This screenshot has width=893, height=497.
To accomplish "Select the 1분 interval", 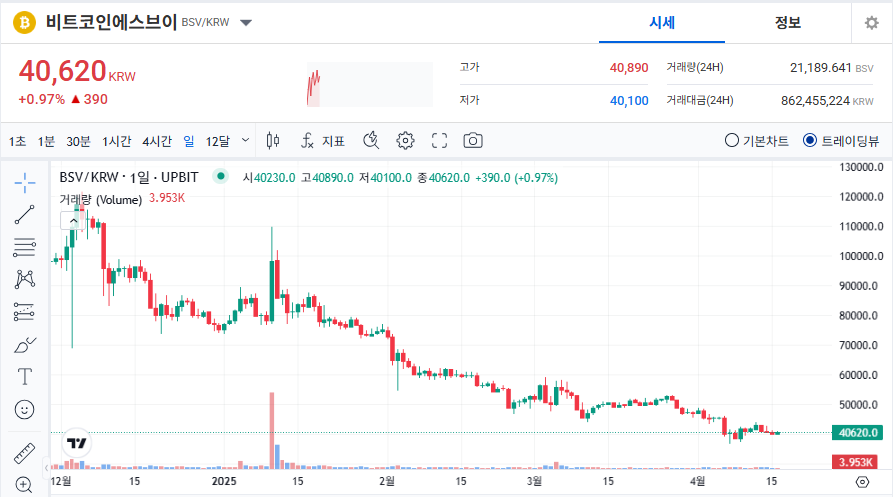I will coord(46,141).
